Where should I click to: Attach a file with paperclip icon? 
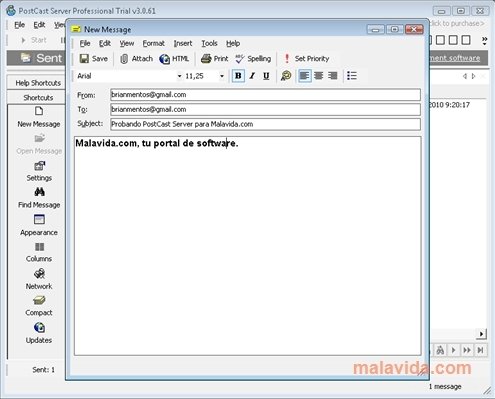pos(136,59)
